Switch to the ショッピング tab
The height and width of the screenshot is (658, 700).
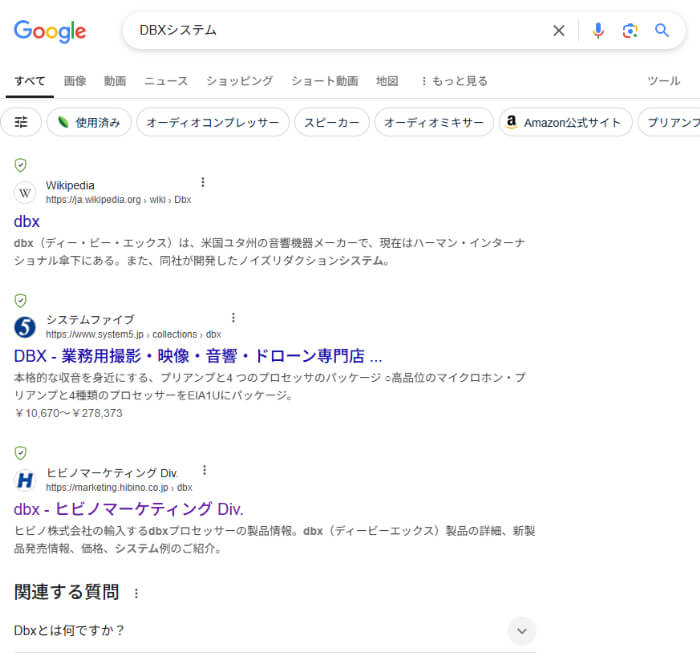click(239, 81)
